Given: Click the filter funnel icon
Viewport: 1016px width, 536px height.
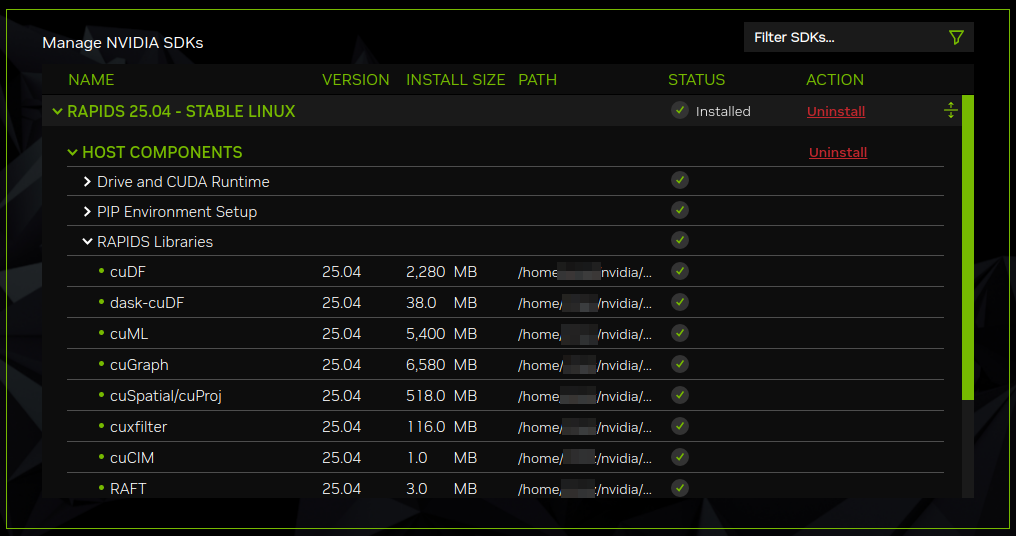Looking at the screenshot, I should tap(955, 38).
